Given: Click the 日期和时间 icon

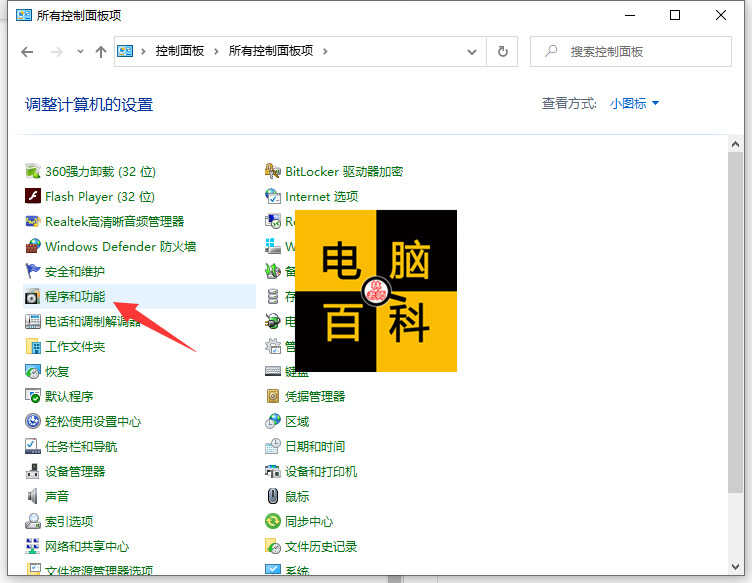Looking at the screenshot, I should click(273, 446).
